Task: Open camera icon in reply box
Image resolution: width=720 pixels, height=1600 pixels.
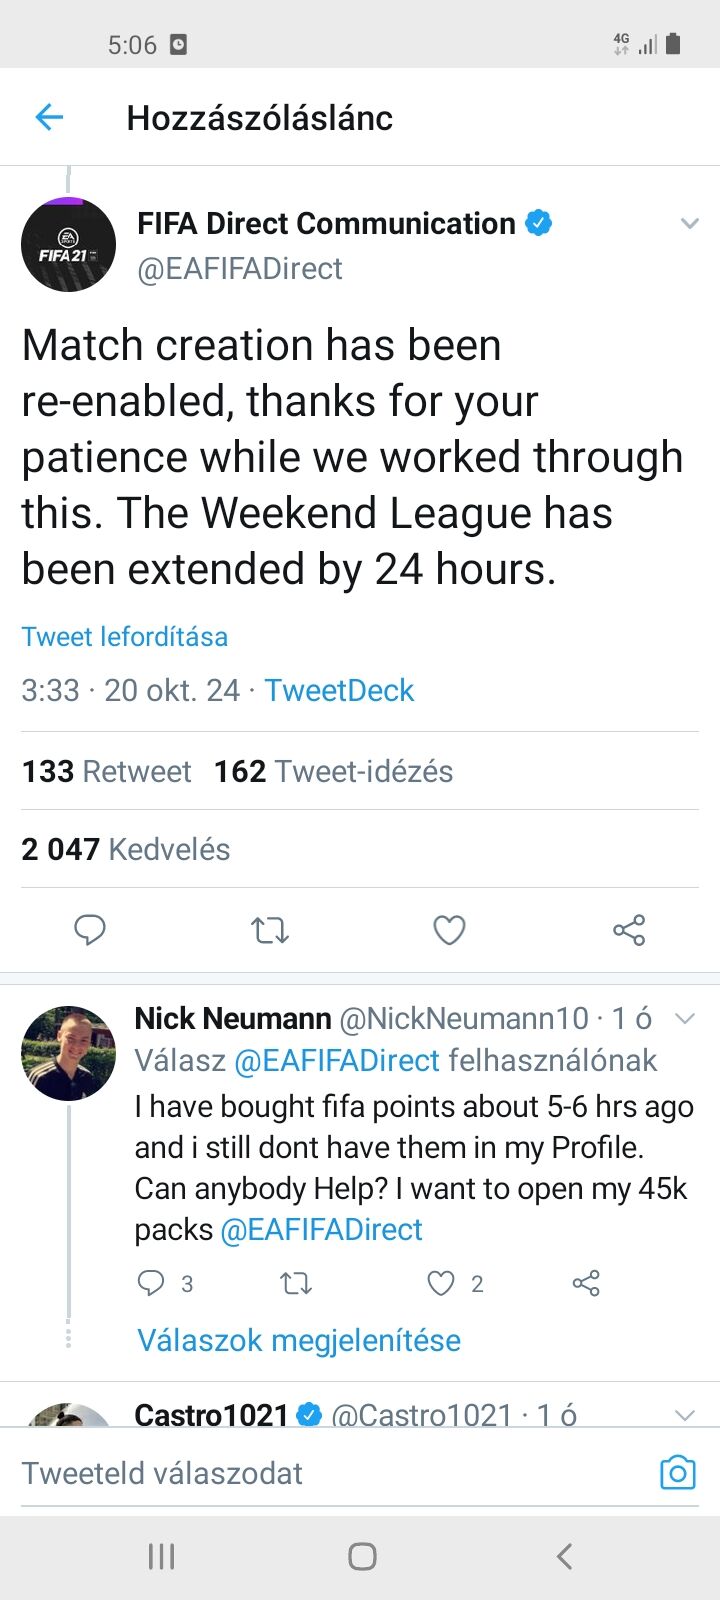Action: click(677, 1472)
